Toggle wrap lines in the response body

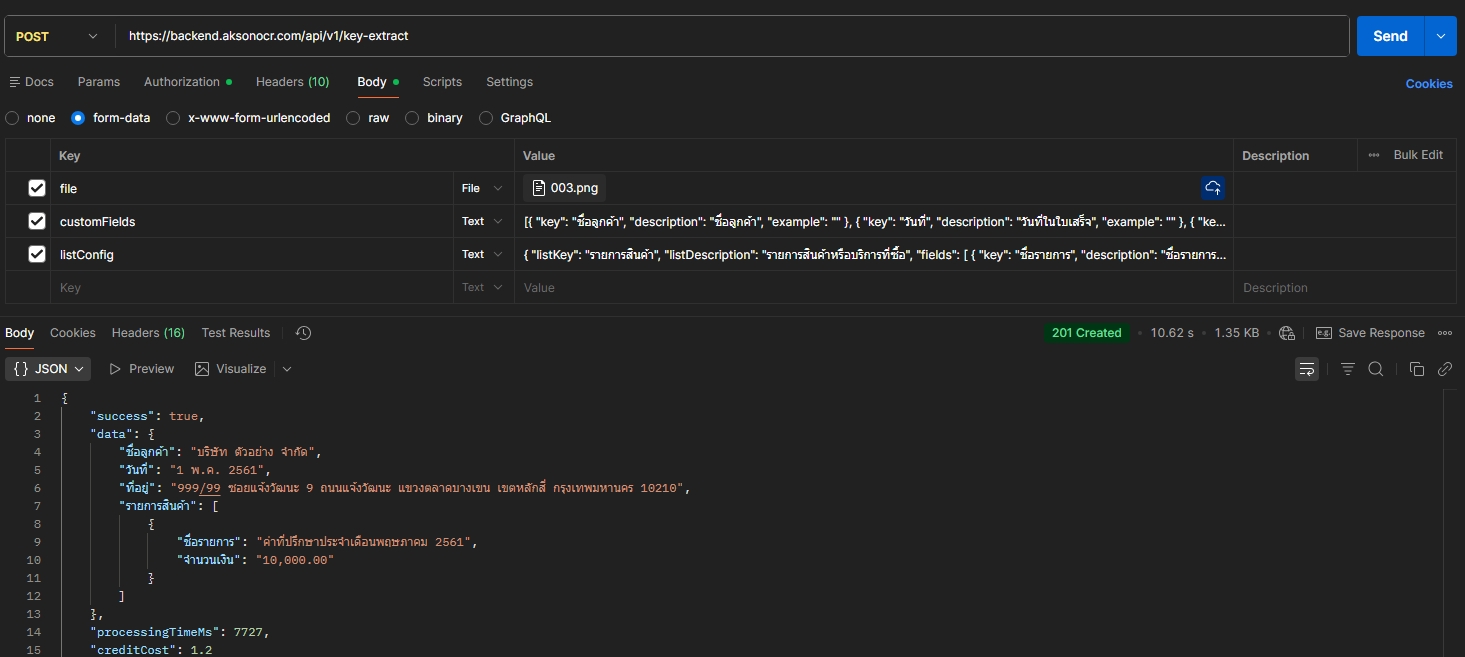click(x=1306, y=368)
